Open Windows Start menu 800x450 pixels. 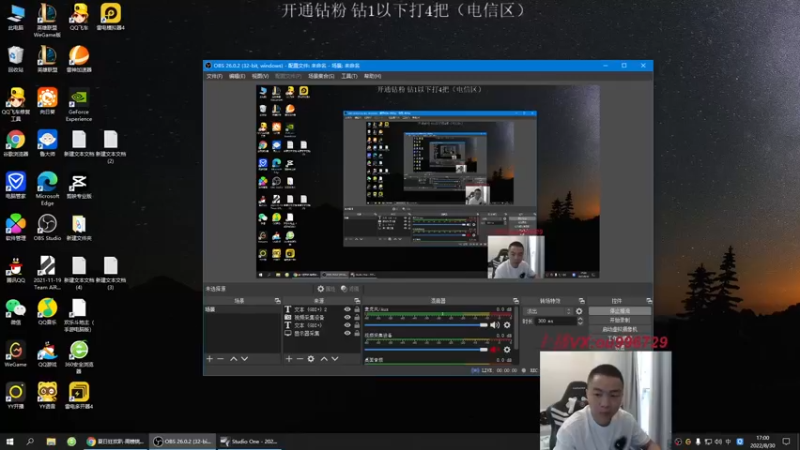(9, 441)
